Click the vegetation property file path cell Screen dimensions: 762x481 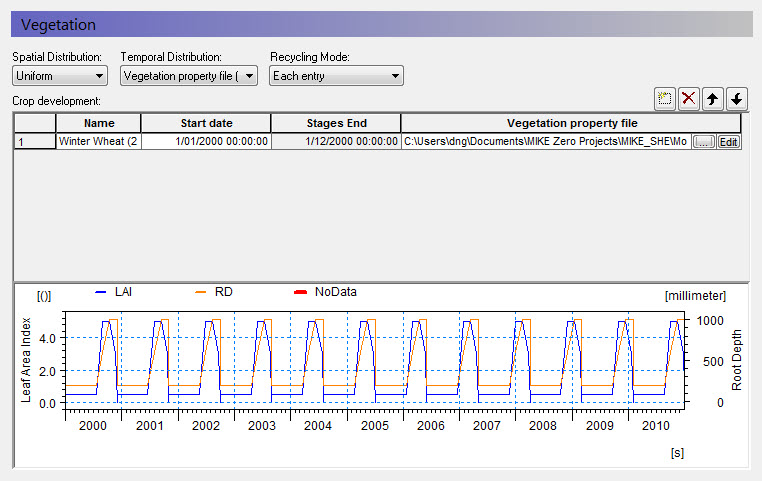point(546,141)
